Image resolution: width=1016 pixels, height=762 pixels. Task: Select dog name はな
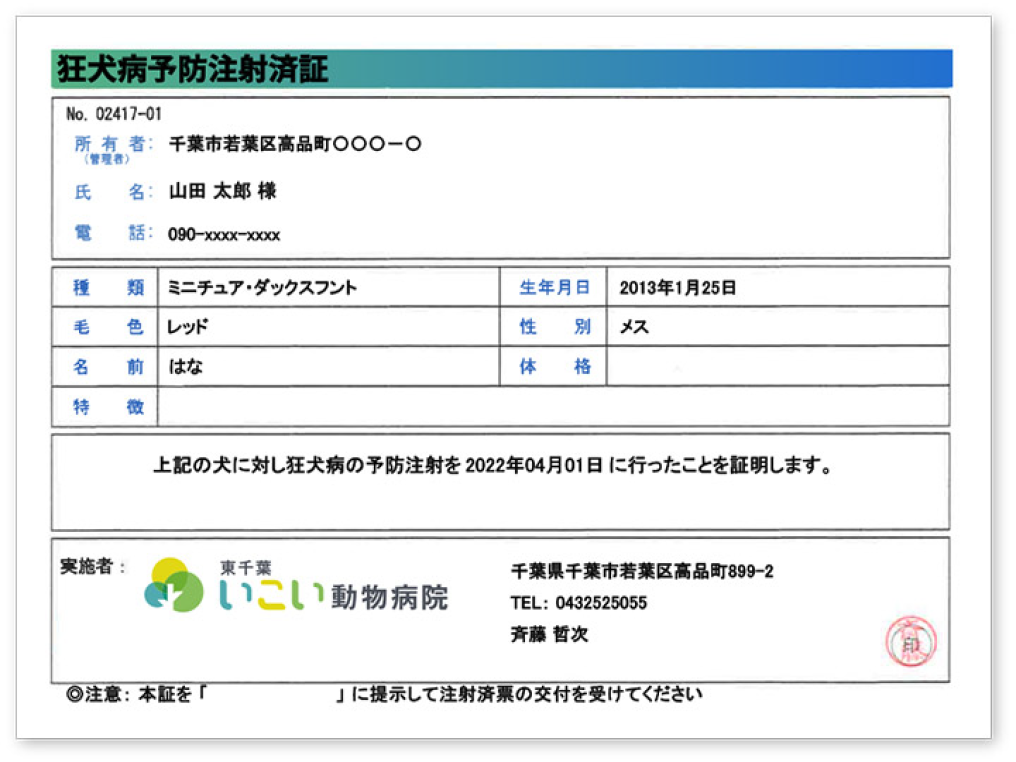185,367
